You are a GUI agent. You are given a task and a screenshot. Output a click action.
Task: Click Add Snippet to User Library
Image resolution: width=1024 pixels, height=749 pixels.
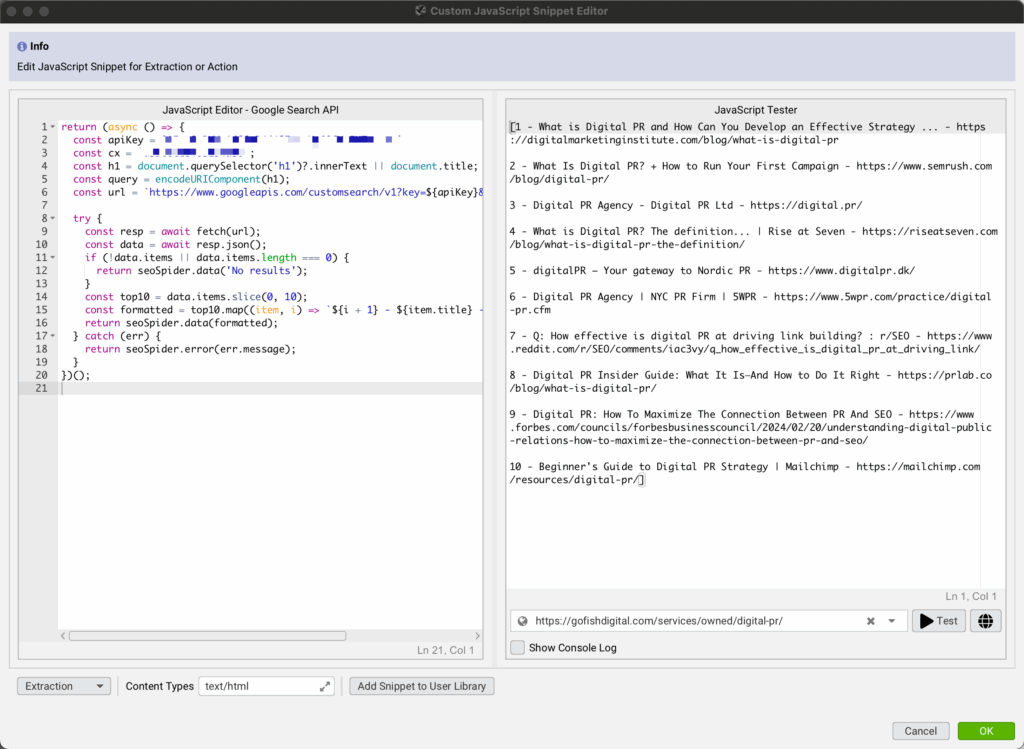[x=422, y=686]
